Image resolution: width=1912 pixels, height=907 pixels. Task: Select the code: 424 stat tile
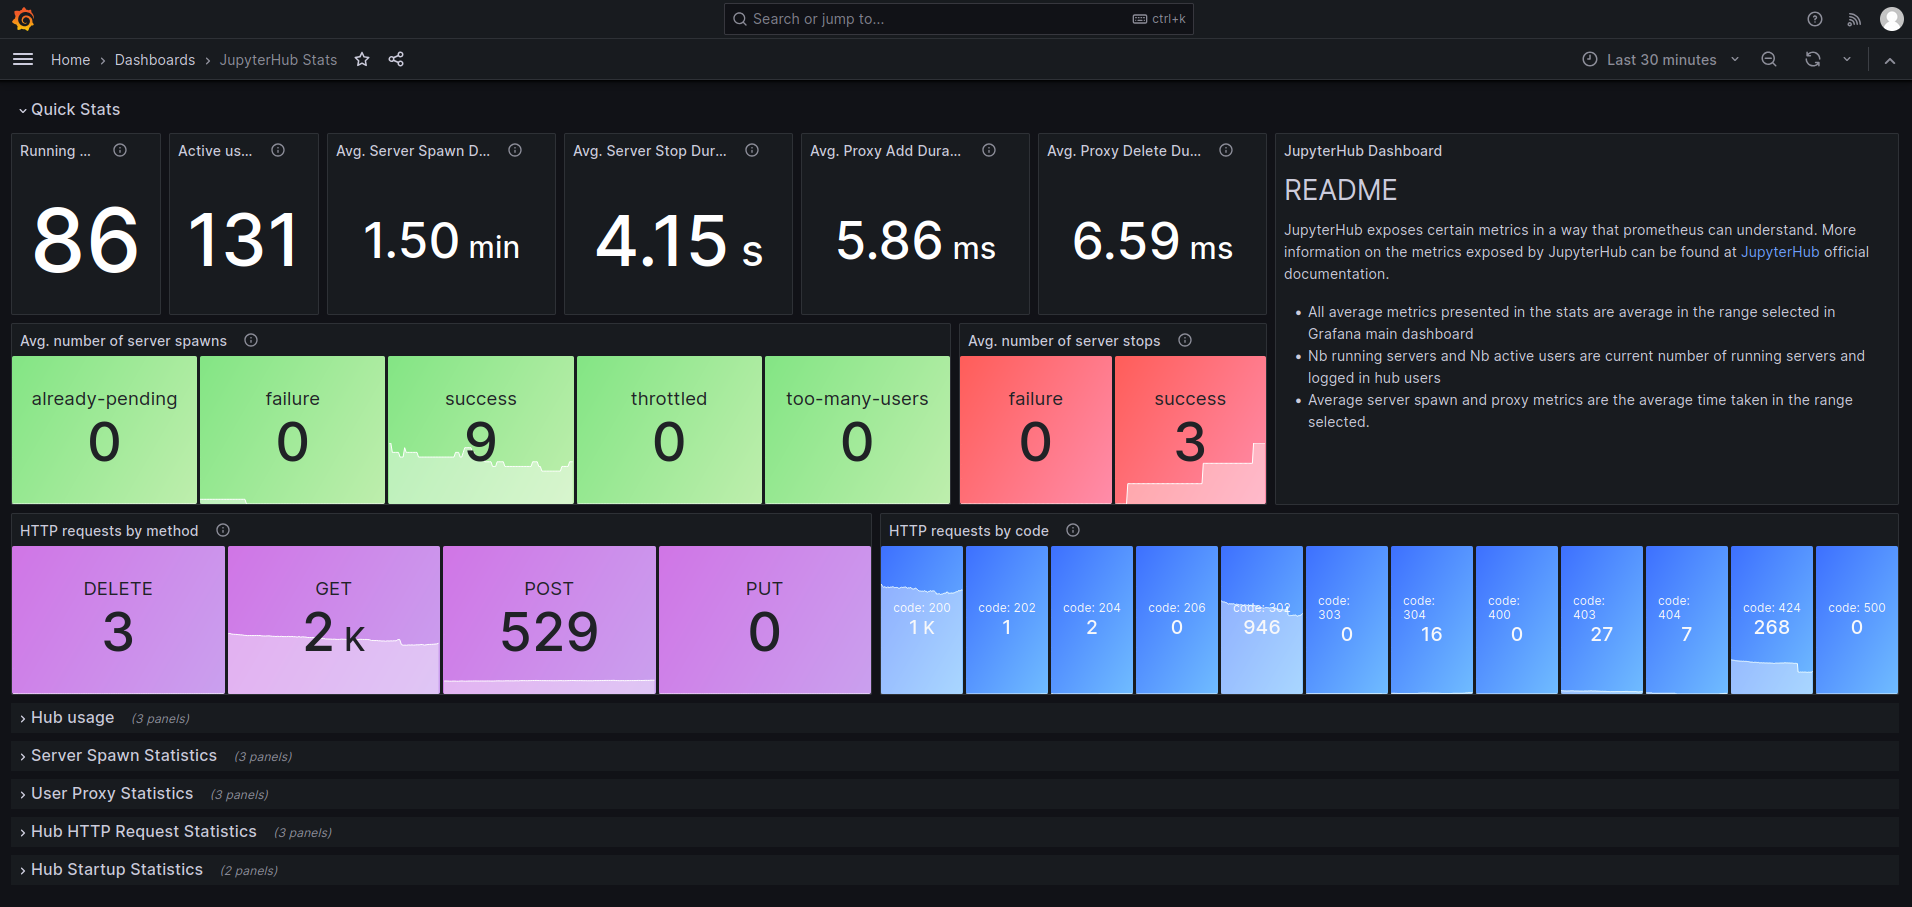click(1772, 620)
